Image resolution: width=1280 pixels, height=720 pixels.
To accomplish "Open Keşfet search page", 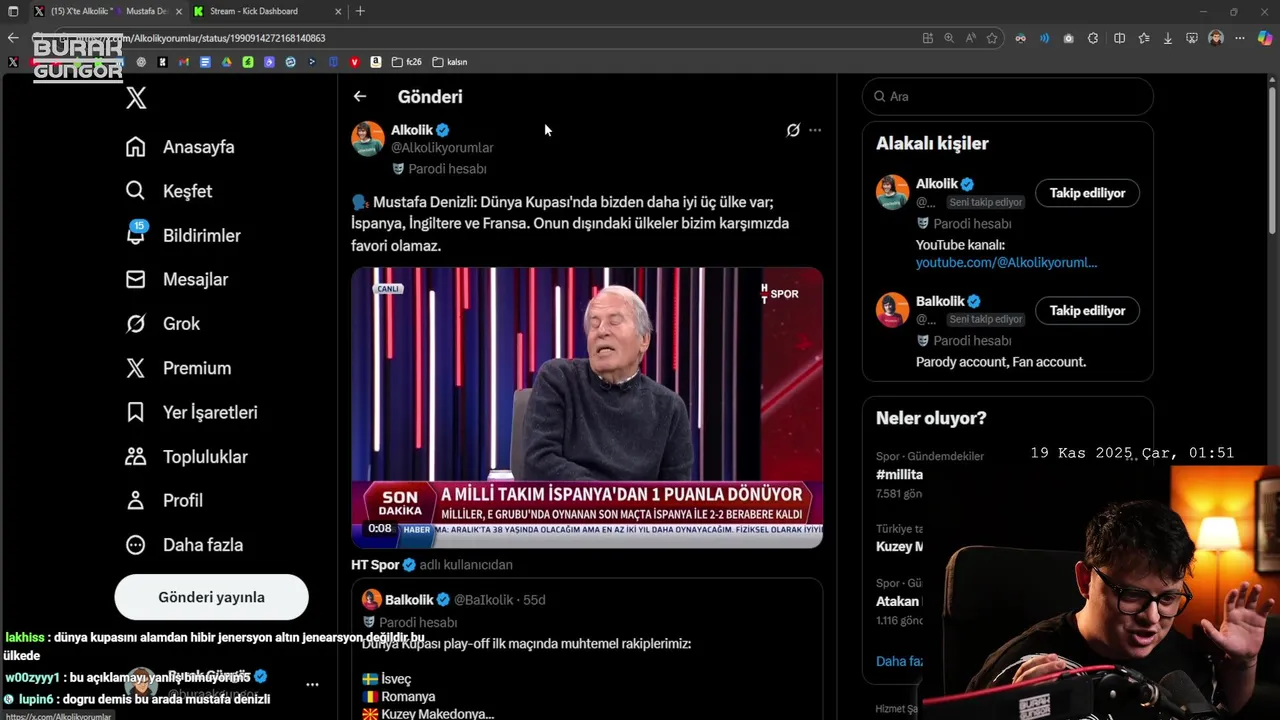I will point(168,191).
